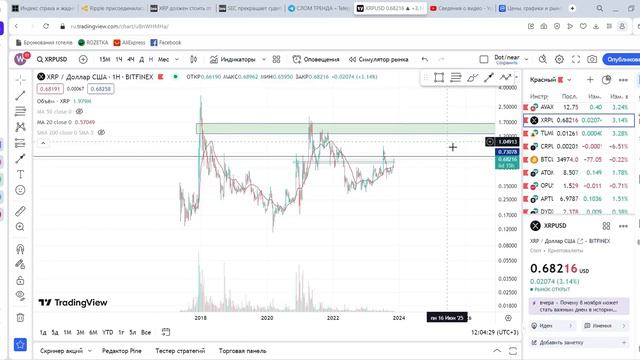Open chart settings gear icon
This screenshot has width=640, height=360.
point(559,60)
